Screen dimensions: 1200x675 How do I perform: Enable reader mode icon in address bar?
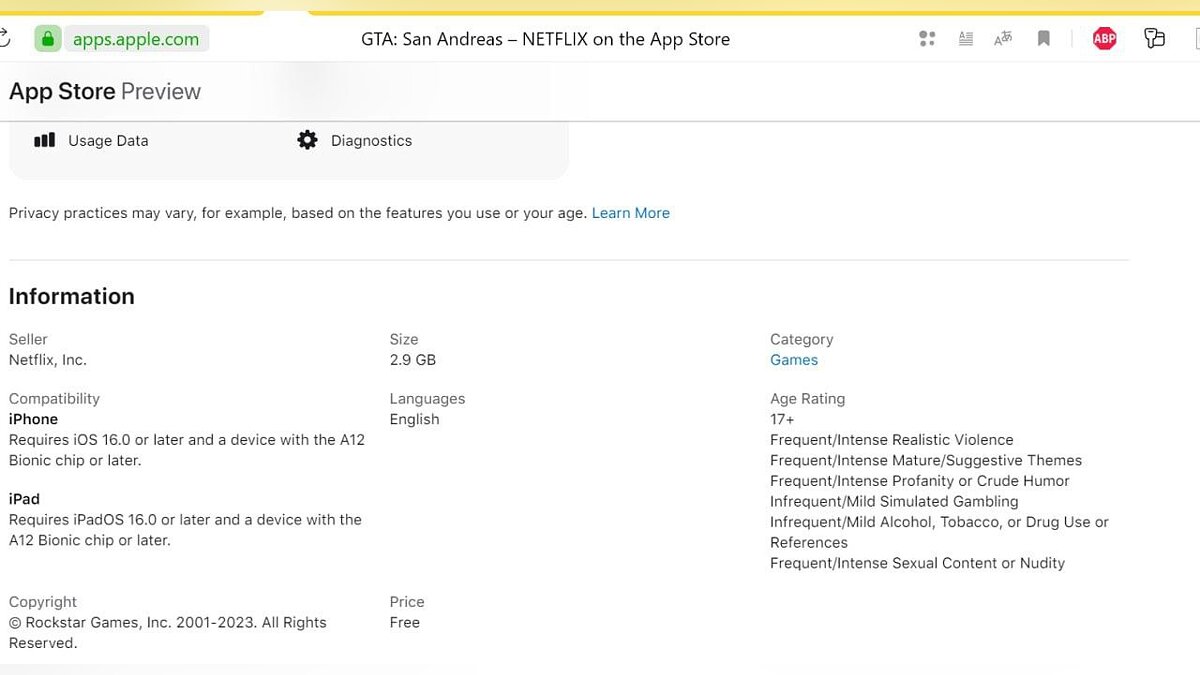965,39
